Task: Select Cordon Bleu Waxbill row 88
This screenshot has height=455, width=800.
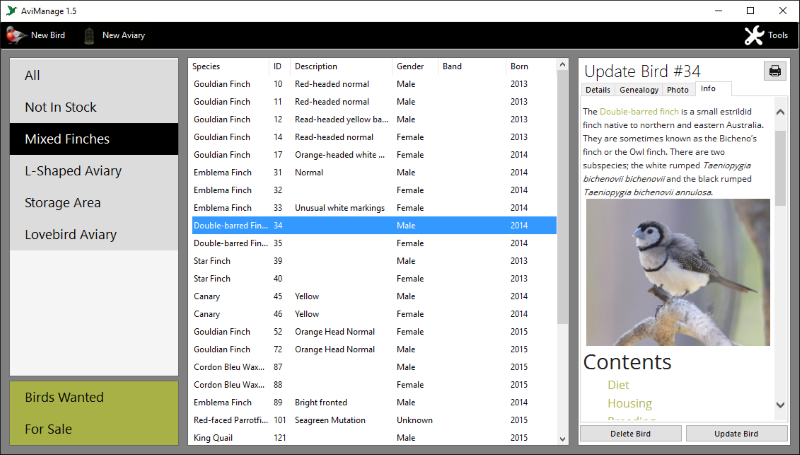Action: point(374,385)
